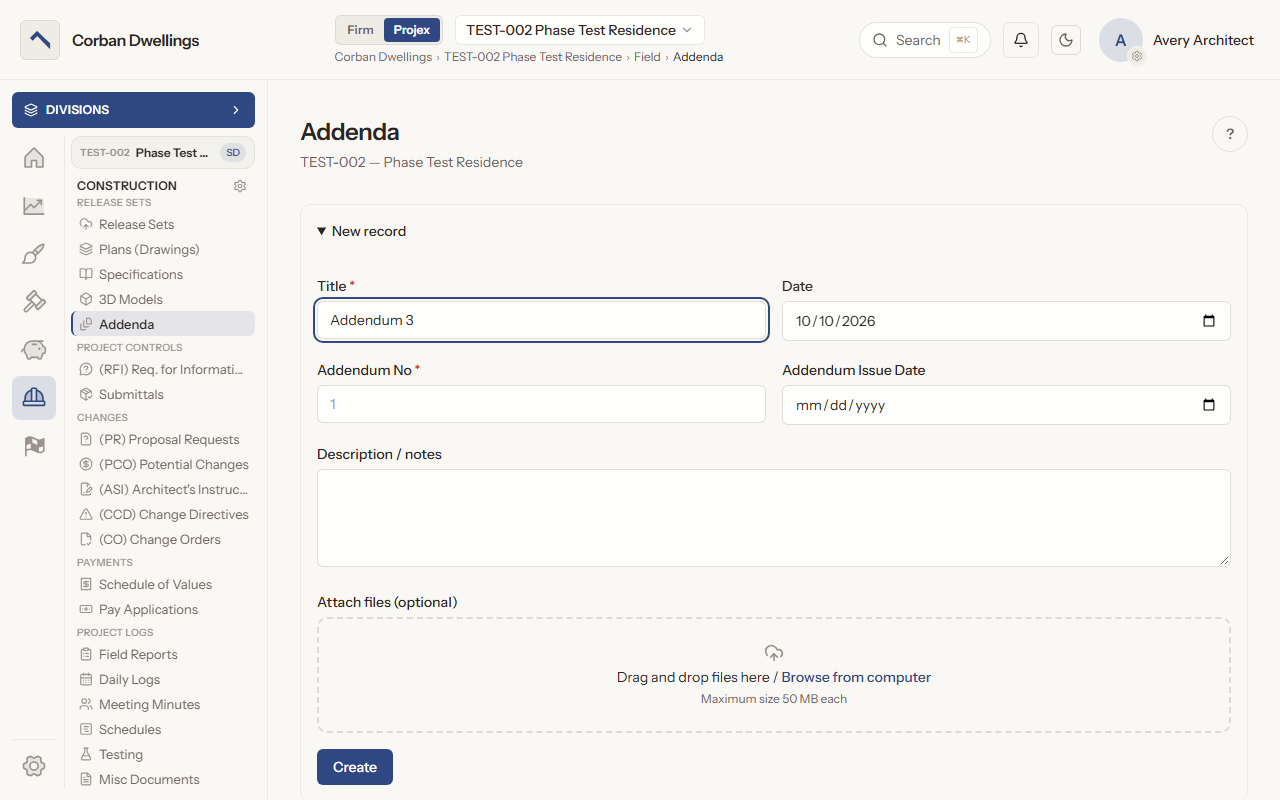
Task: Click Browse from computer link
Action: (x=856, y=677)
